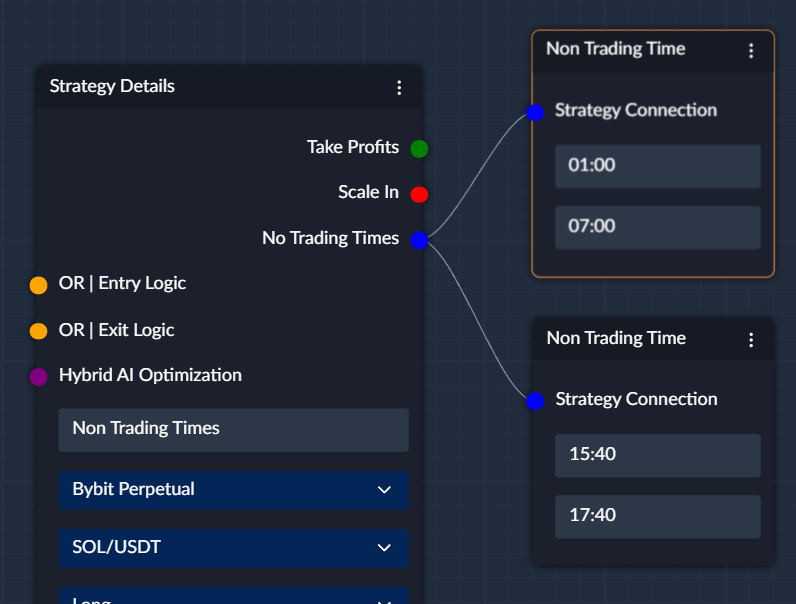This screenshot has width=796, height=604.
Task: Edit the 01:00 start time field
Action: pyautogui.click(x=658, y=166)
